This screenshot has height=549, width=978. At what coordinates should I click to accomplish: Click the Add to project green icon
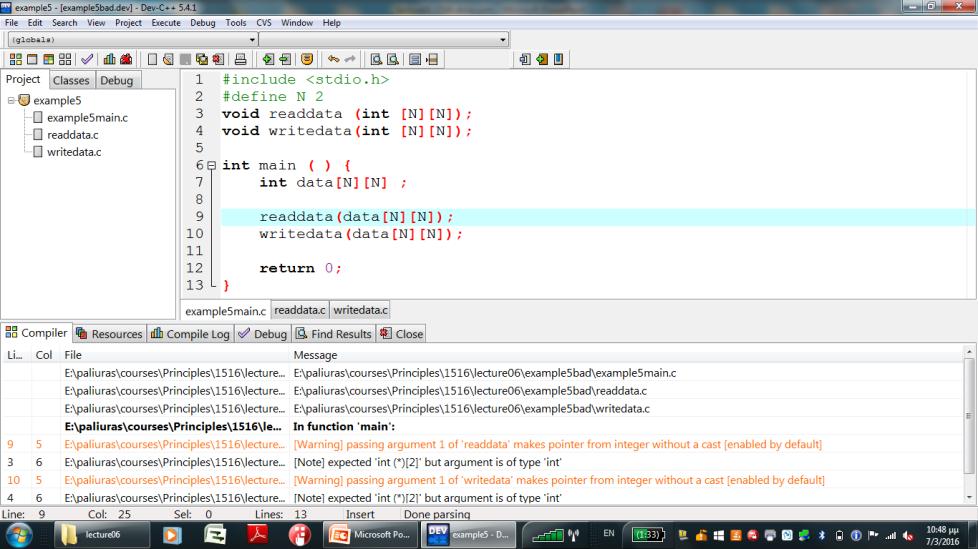coord(268,59)
